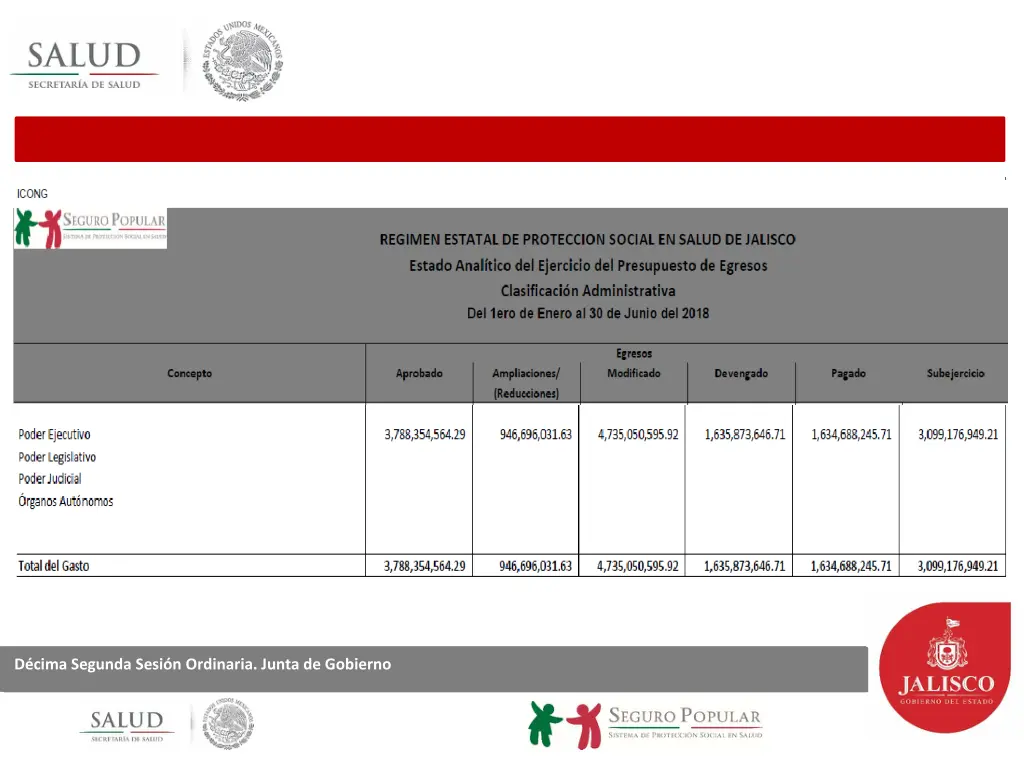Select the ICONG label above the table
The height and width of the screenshot is (768, 1024).
click(x=32, y=194)
